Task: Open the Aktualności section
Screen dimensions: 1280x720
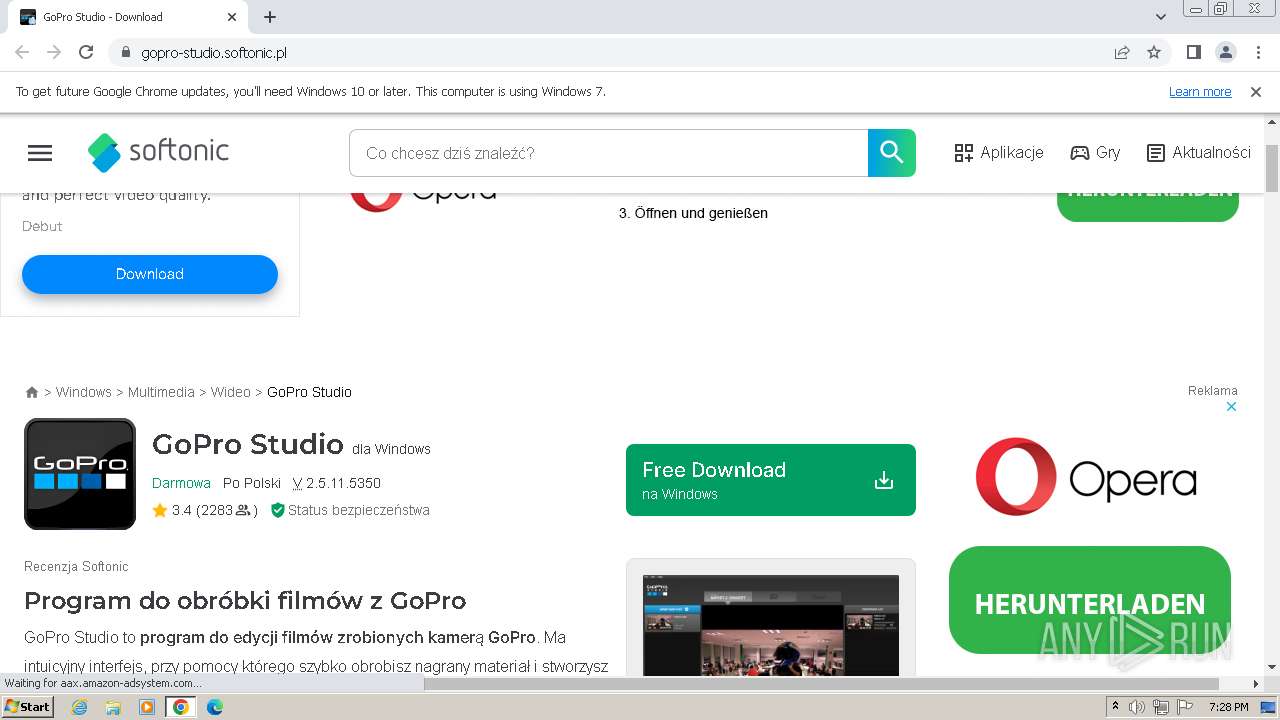Action: pos(1199,153)
